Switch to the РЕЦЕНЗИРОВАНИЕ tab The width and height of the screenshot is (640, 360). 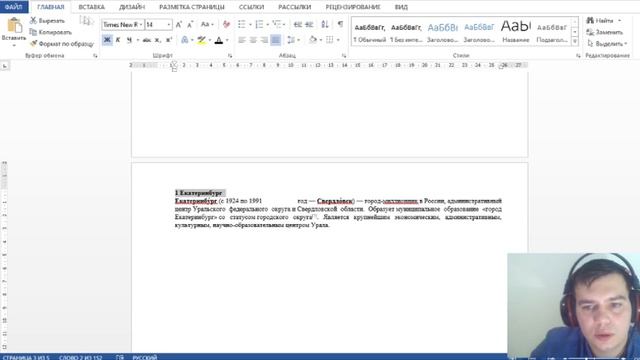[353, 7]
